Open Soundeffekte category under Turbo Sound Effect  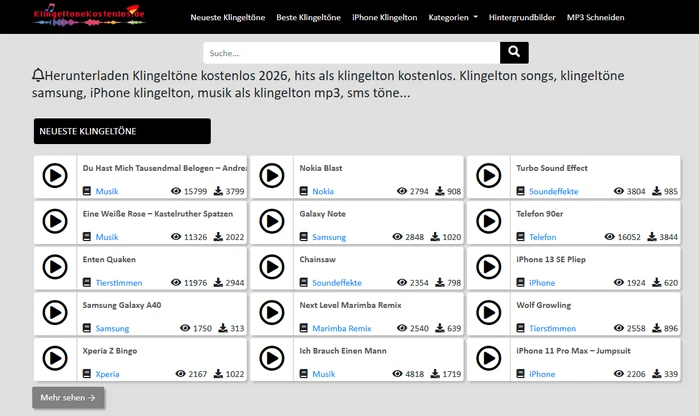[554, 191]
